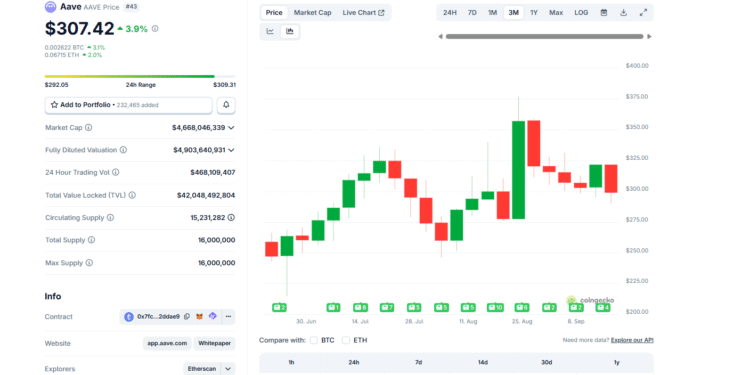The height and width of the screenshot is (375, 750).
Task: Enable the BTC compare checkbox
Action: 314,341
